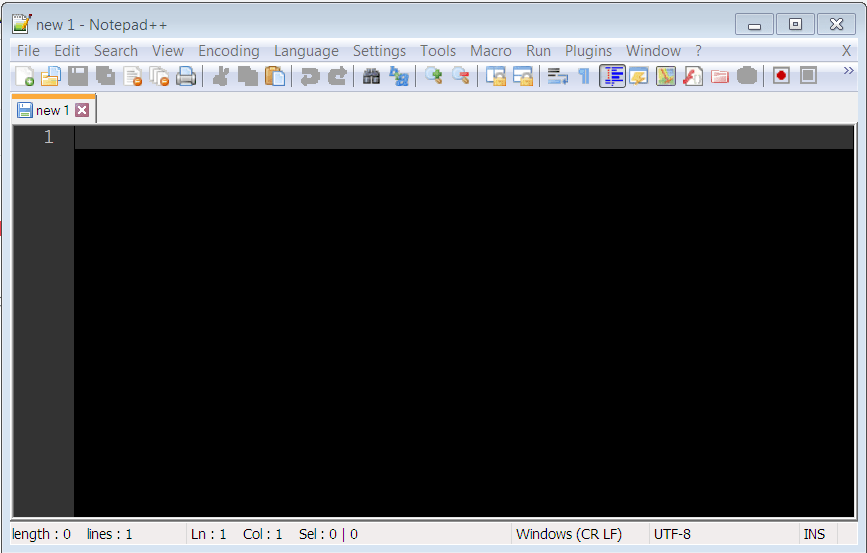The image size is (867, 553).
Task: Open Find with the binoculars icon
Action: pyautogui.click(x=371, y=76)
